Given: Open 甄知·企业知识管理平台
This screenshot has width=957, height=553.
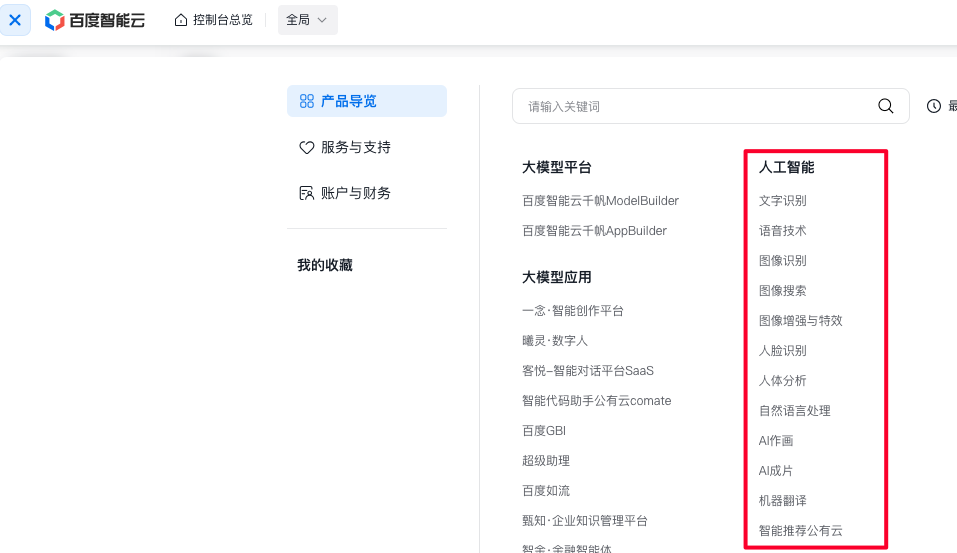Looking at the screenshot, I should click(x=585, y=521).
